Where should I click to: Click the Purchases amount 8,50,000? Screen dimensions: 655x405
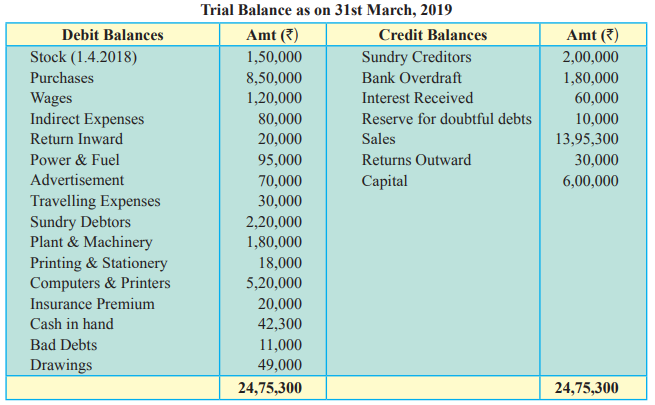(x=274, y=78)
